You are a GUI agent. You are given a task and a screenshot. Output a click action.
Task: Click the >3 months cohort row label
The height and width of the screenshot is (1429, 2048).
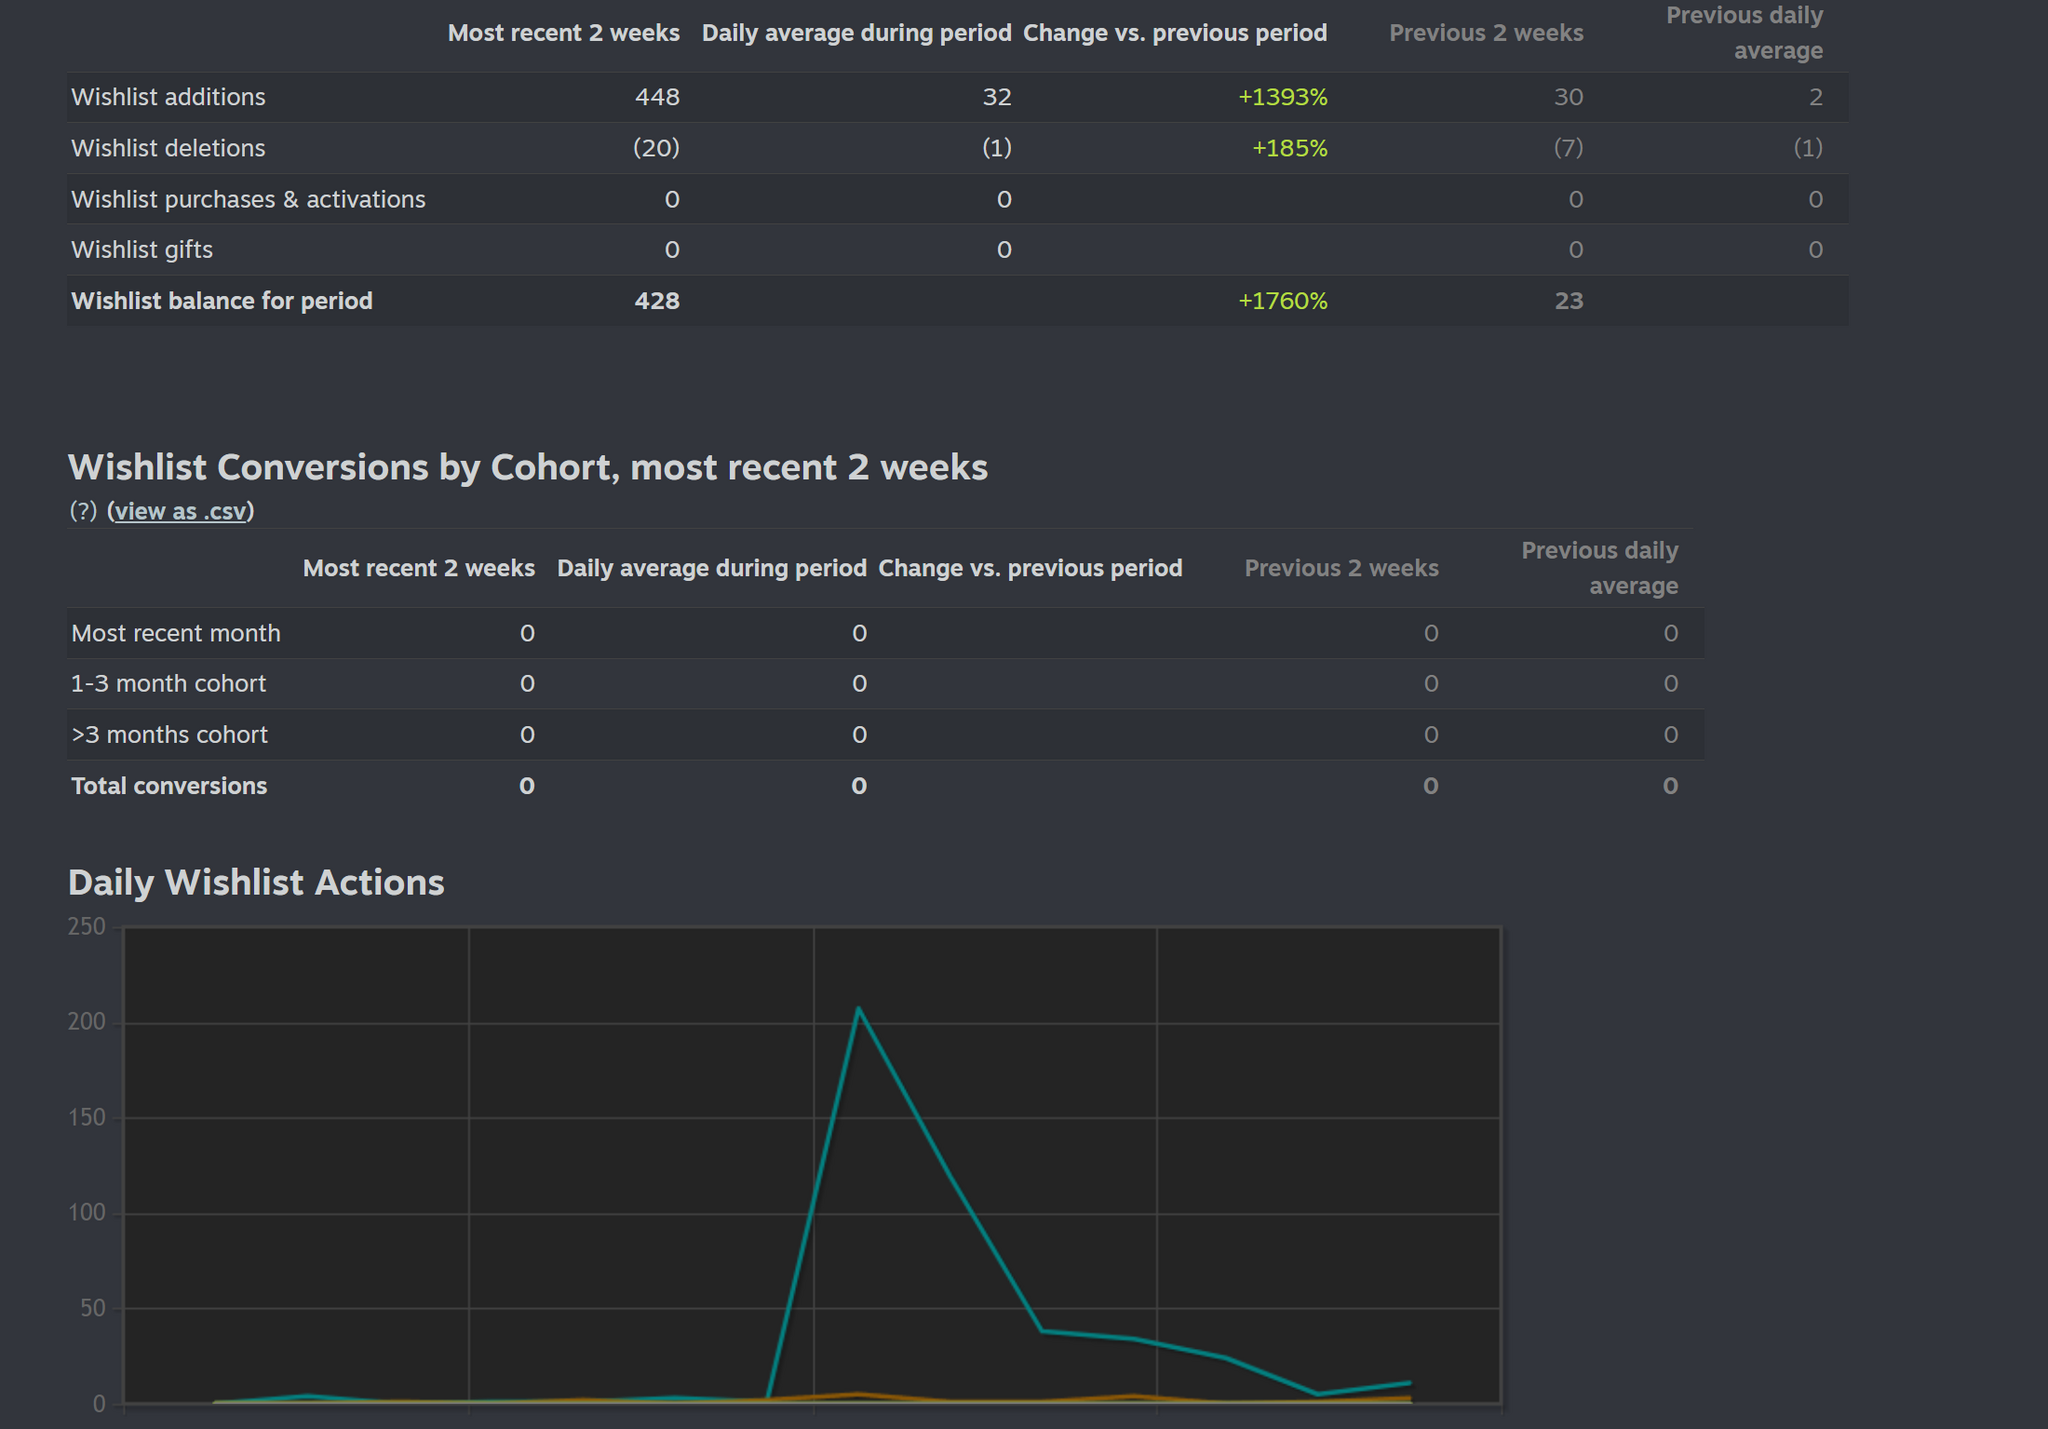[x=169, y=735]
